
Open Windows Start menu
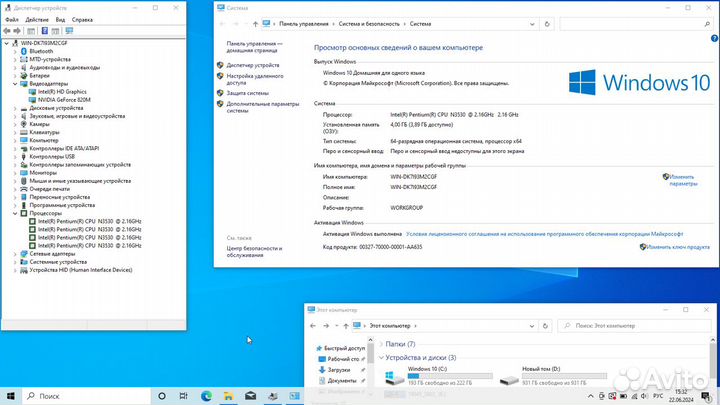coord(11,396)
